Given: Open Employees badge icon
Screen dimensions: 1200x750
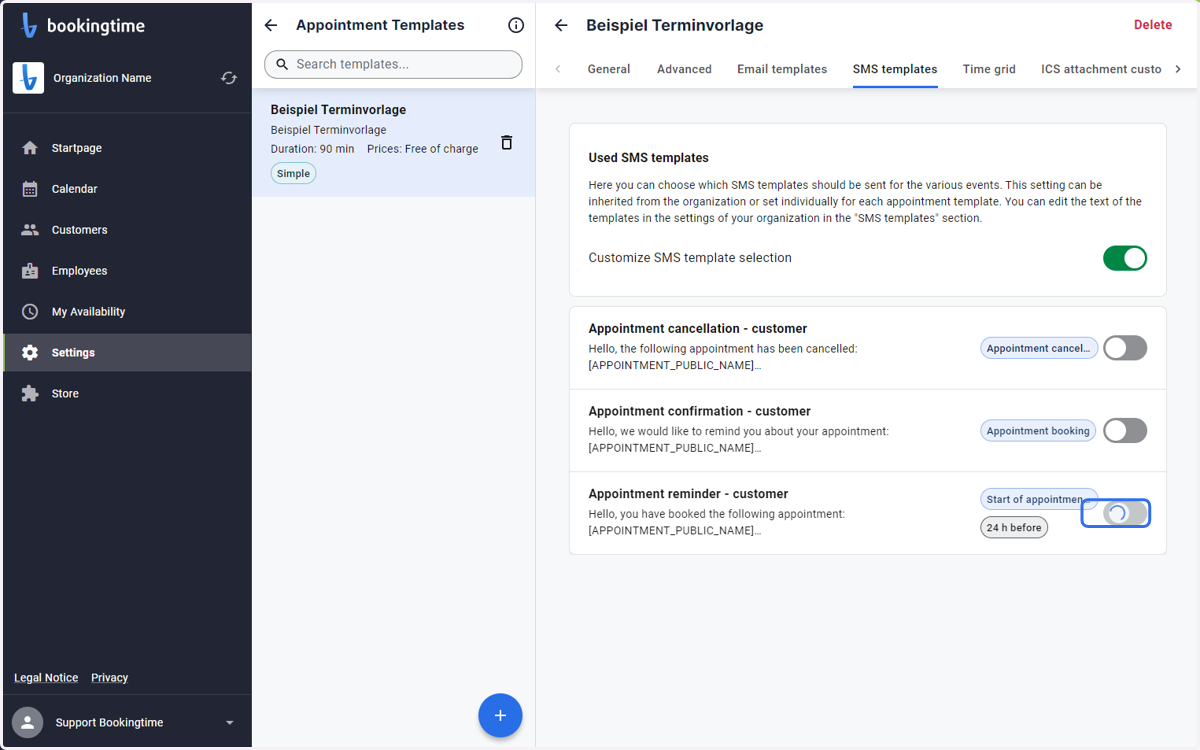Looking at the screenshot, I should coord(30,271).
